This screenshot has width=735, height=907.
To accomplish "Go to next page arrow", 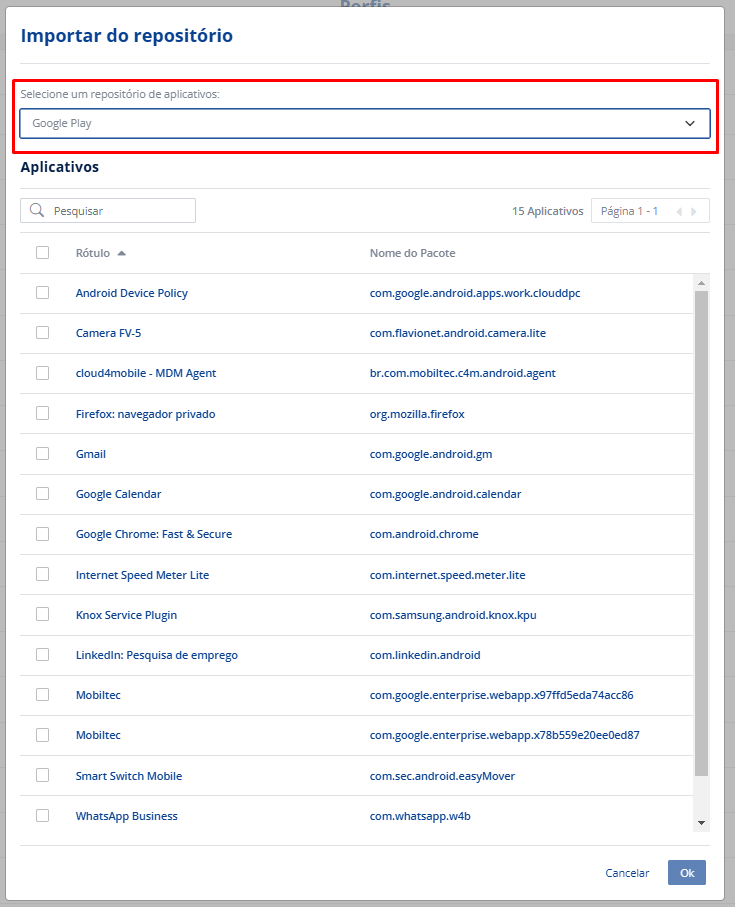I will coord(694,212).
